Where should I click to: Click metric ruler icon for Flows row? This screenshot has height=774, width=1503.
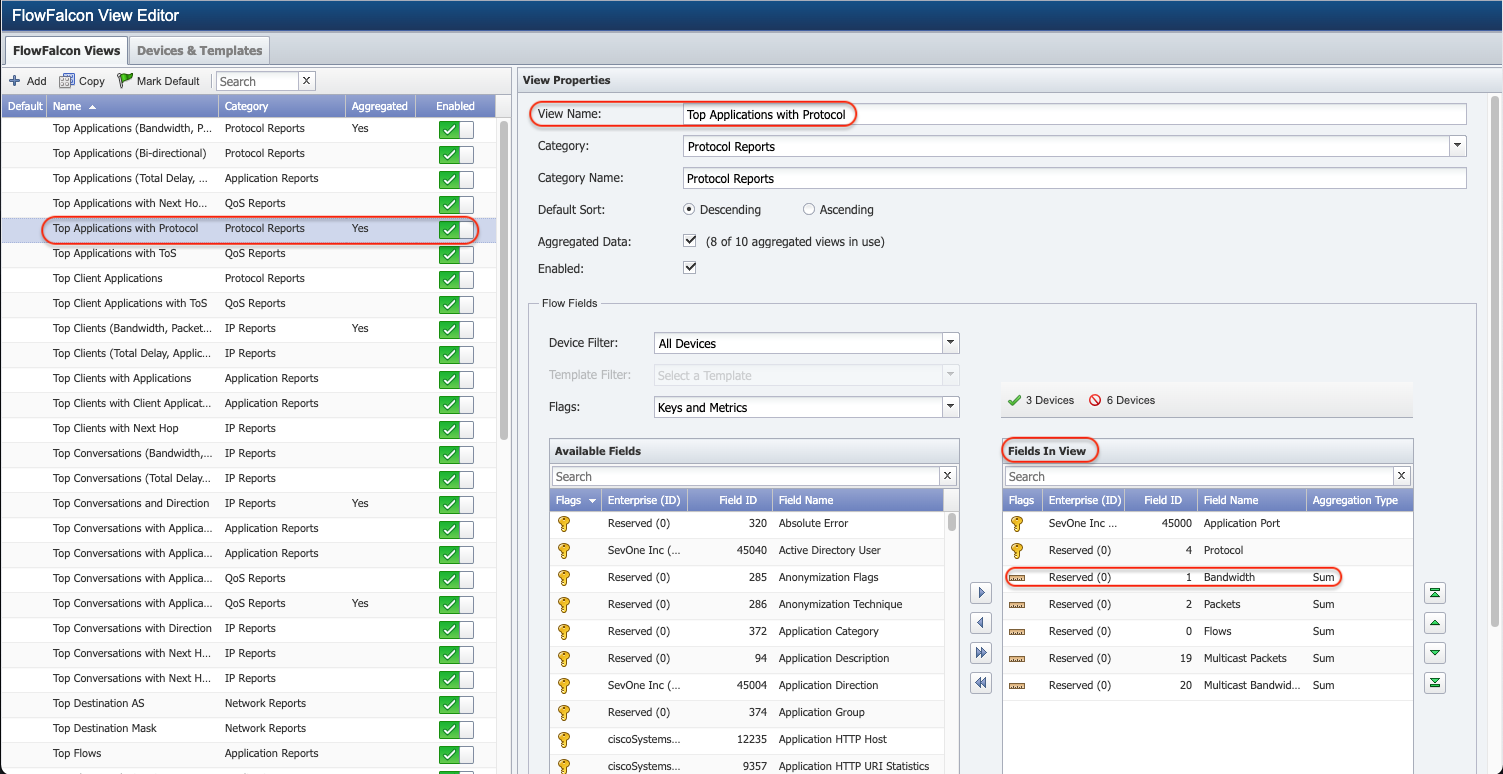click(1017, 632)
